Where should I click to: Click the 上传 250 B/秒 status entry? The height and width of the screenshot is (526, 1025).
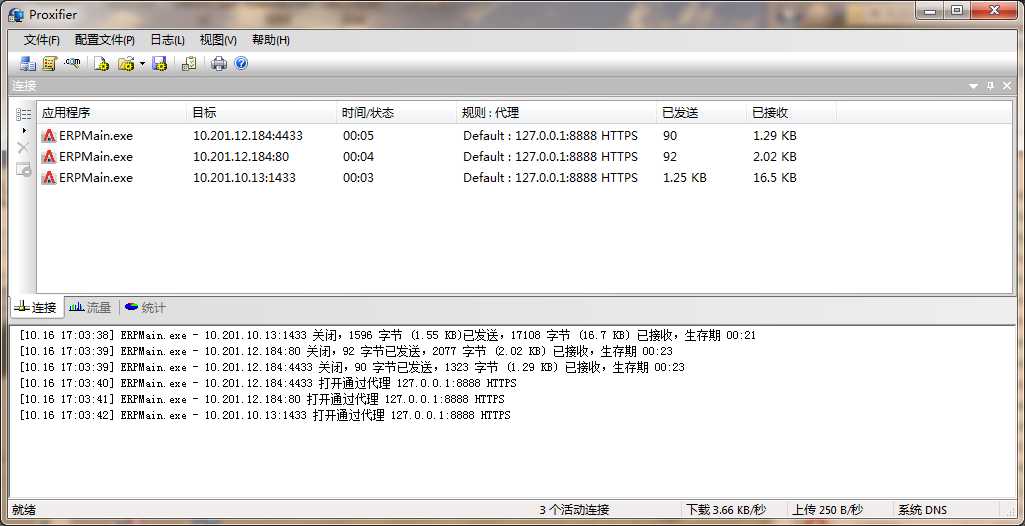click(x=828, y=510)
